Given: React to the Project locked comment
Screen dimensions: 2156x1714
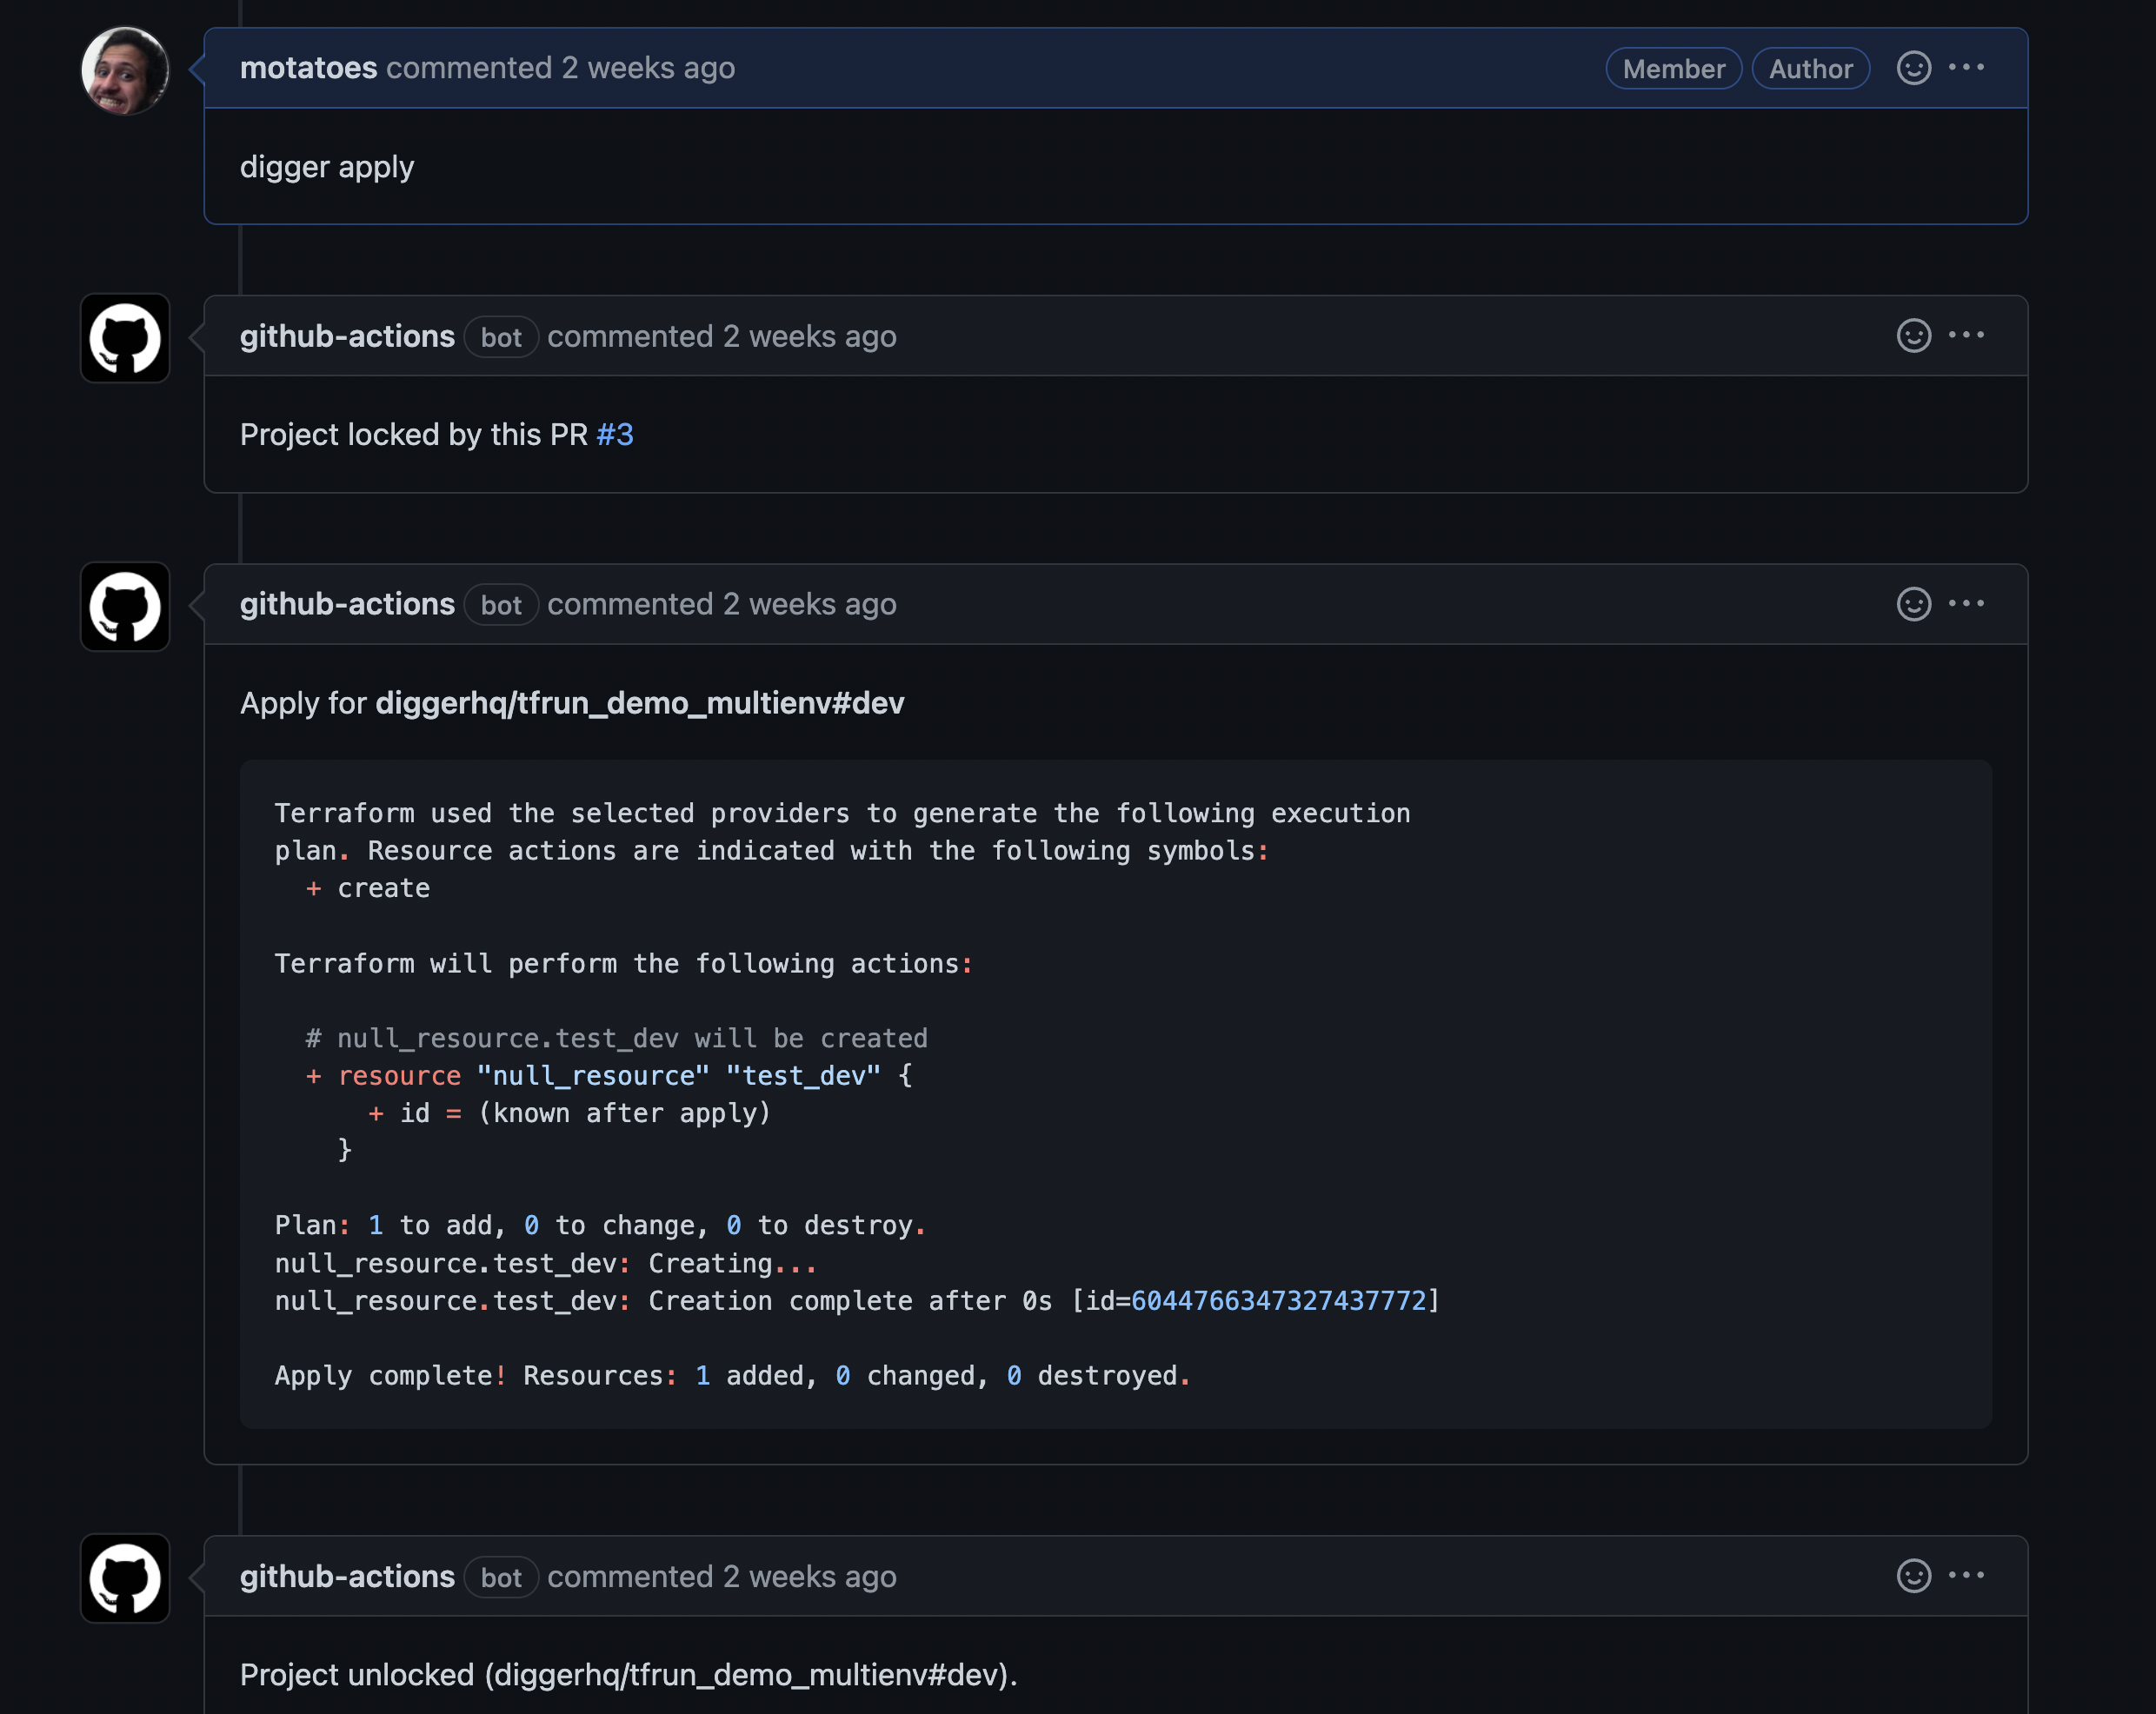Looking at the screenshot, I should (1913, 336).
